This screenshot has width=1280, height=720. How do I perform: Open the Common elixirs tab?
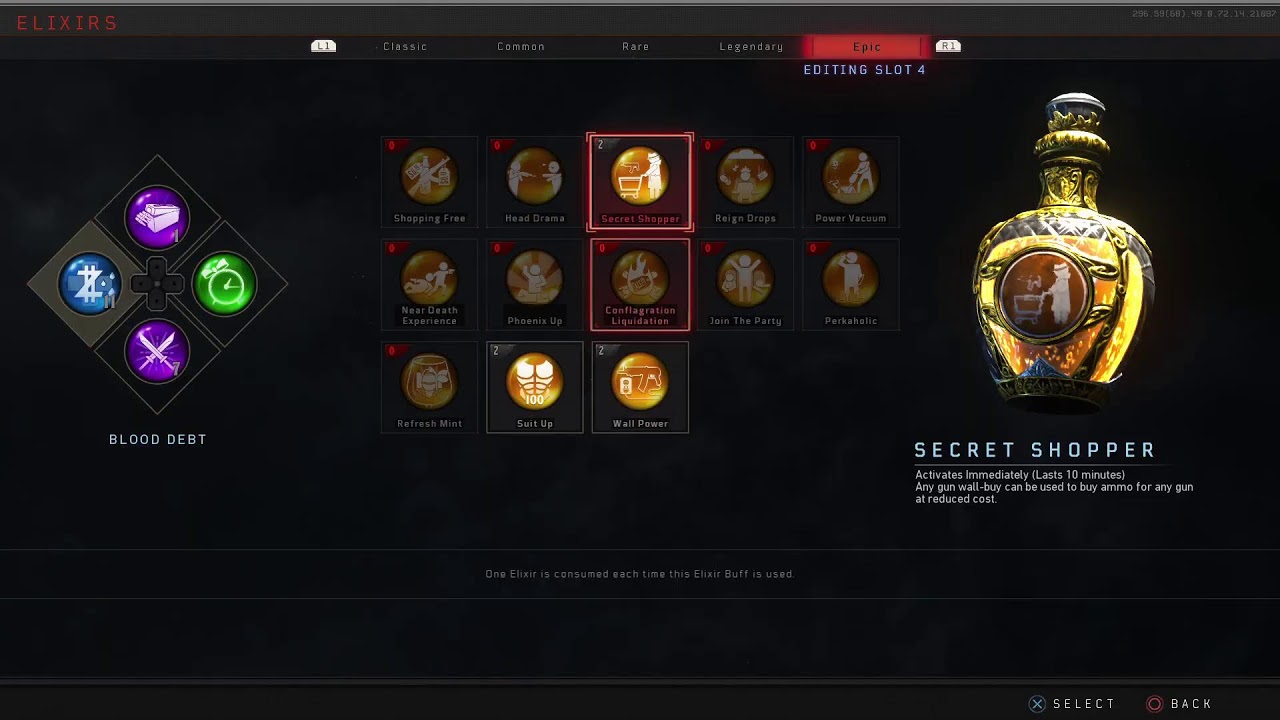[x=521, y=47]
